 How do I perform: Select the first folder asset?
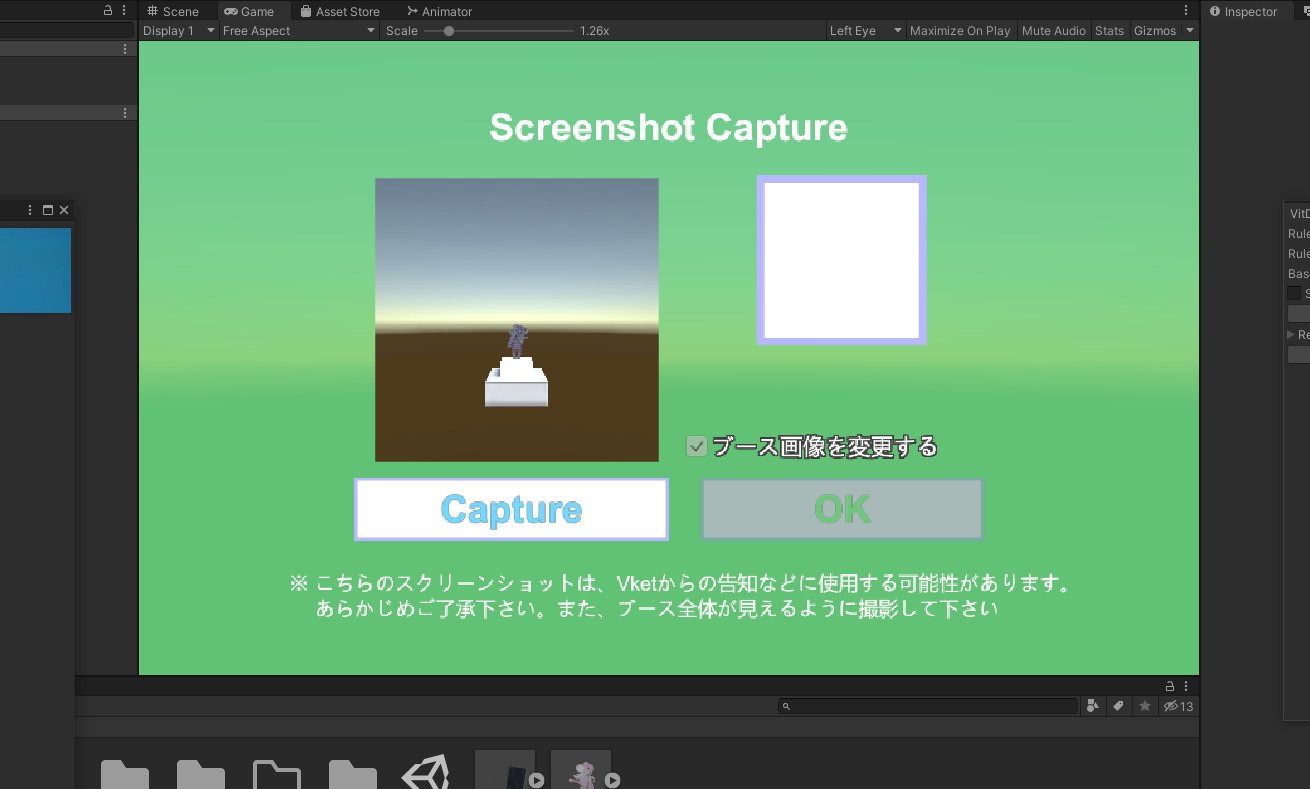(125, 774)
